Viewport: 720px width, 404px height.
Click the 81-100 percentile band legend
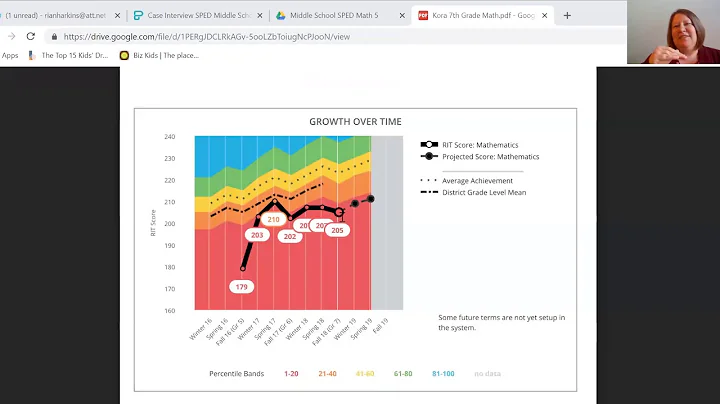[x=443, y=373]
